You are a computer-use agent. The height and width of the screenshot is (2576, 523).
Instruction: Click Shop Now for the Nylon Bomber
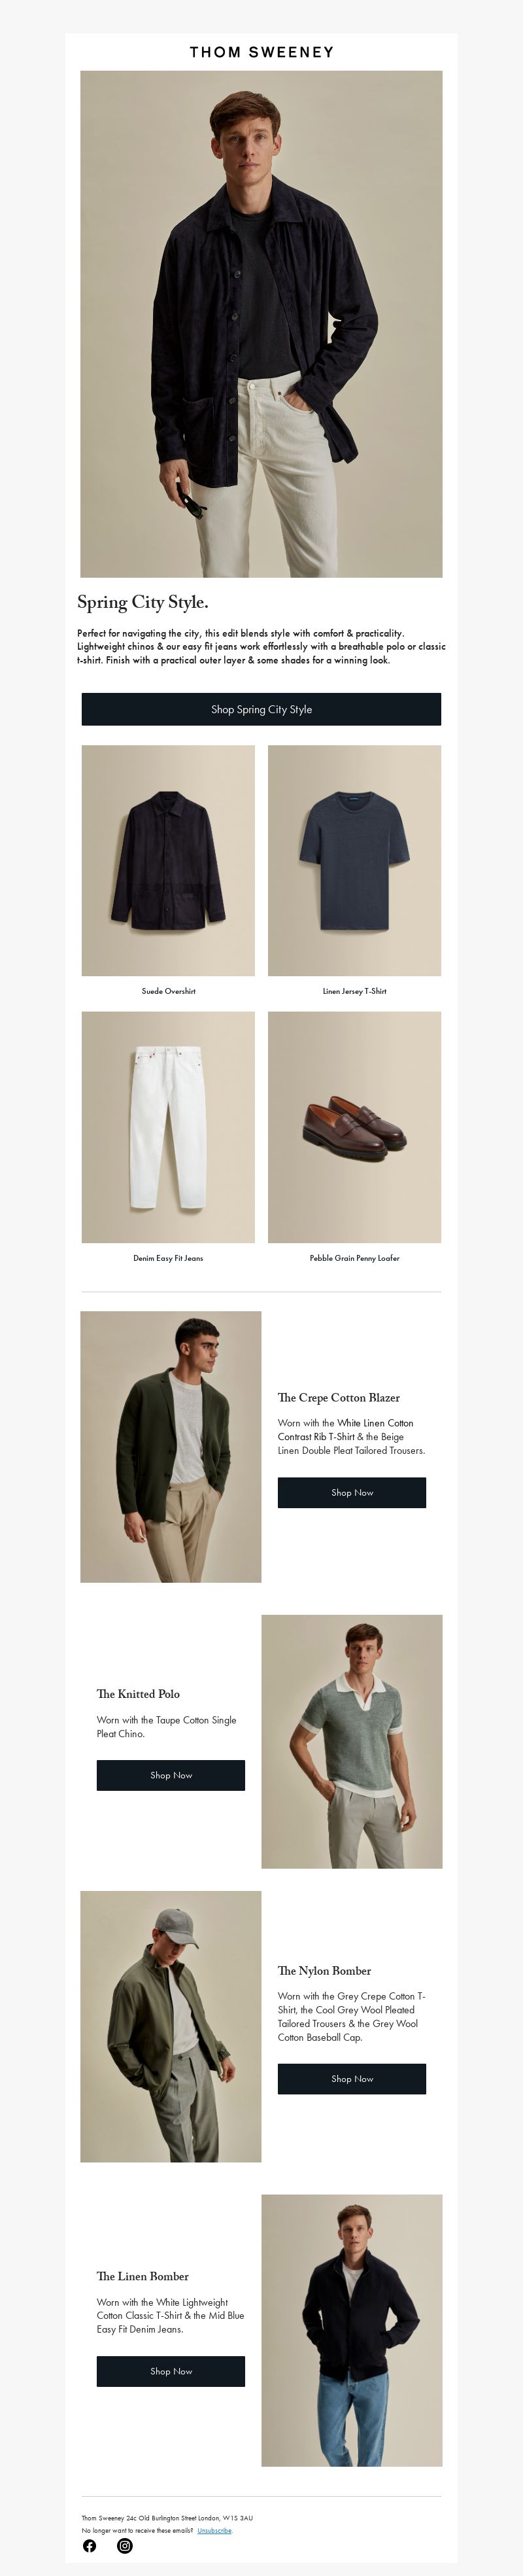tap(352, 2078)
